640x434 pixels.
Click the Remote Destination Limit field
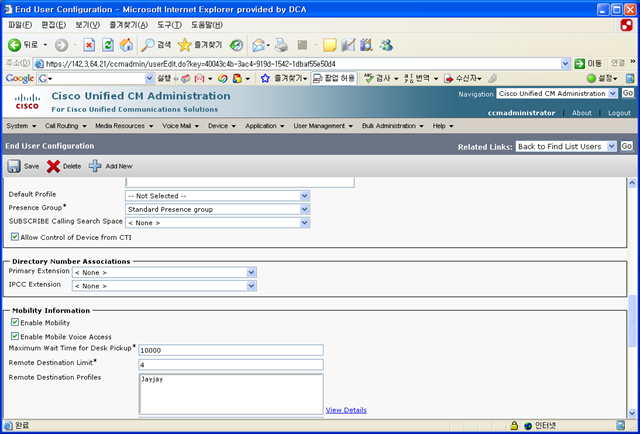tap(231, 365)
